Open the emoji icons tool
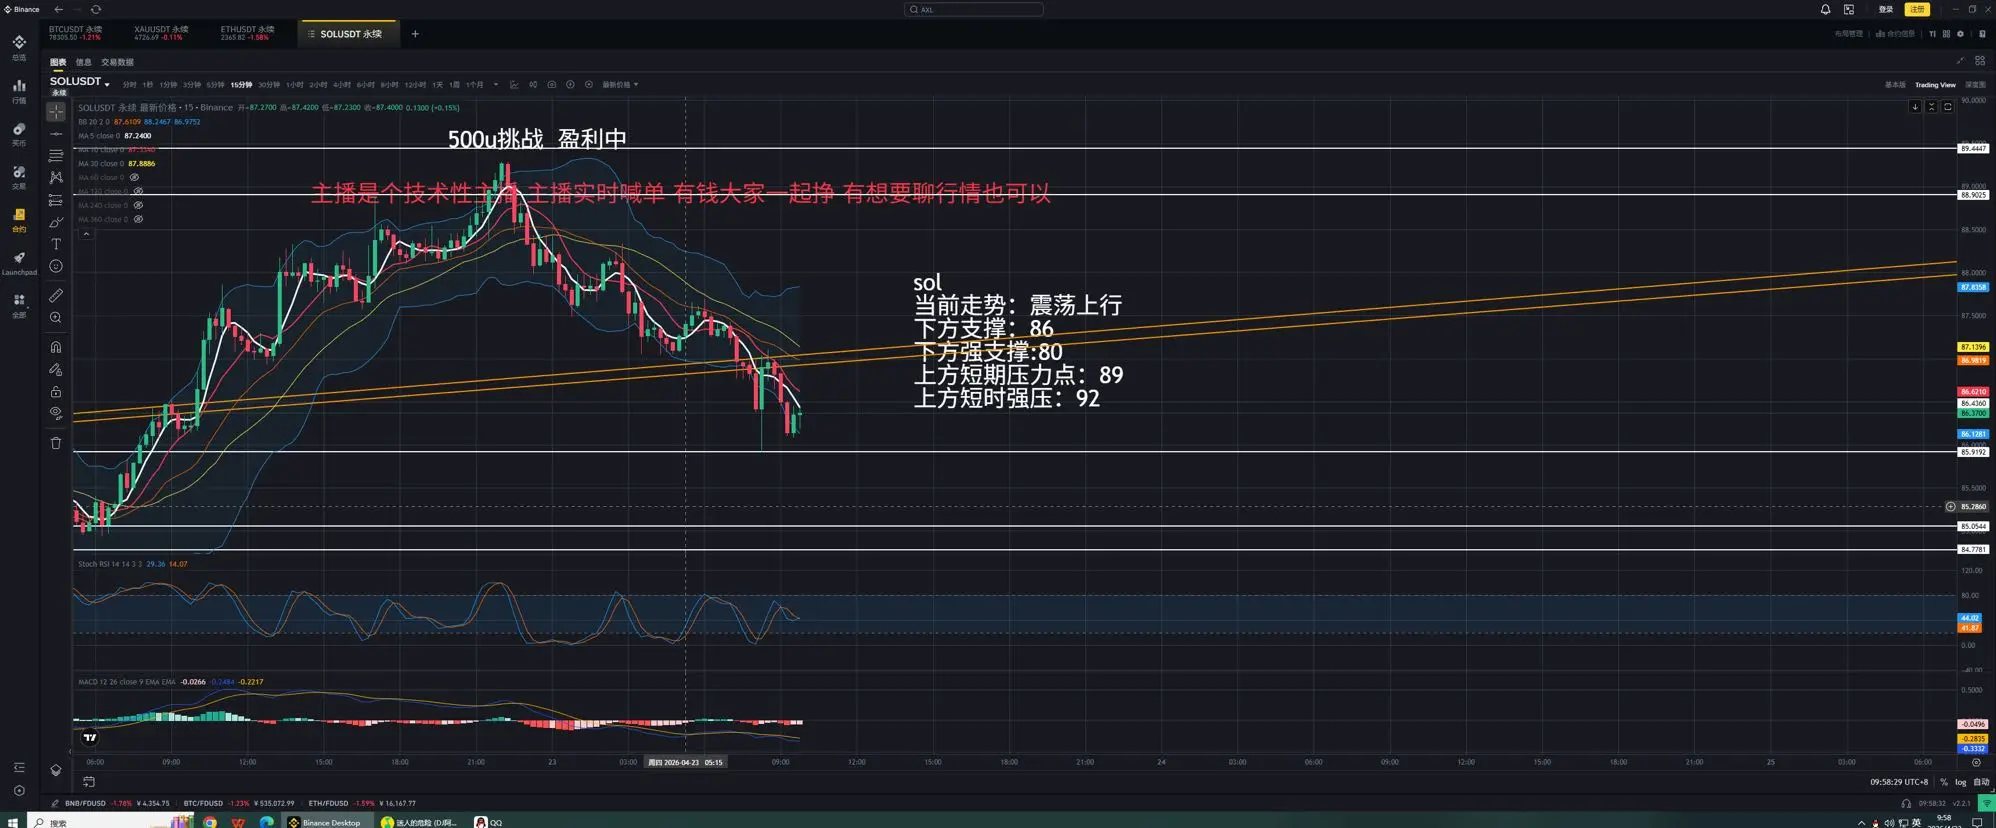Image resolution: width=1996 pixels, height=828 pixels. 56,266
